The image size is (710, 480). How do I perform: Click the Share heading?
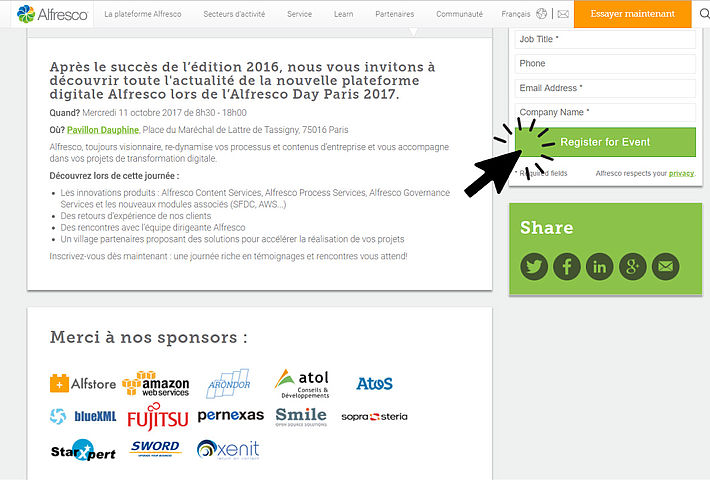(547, 228)
